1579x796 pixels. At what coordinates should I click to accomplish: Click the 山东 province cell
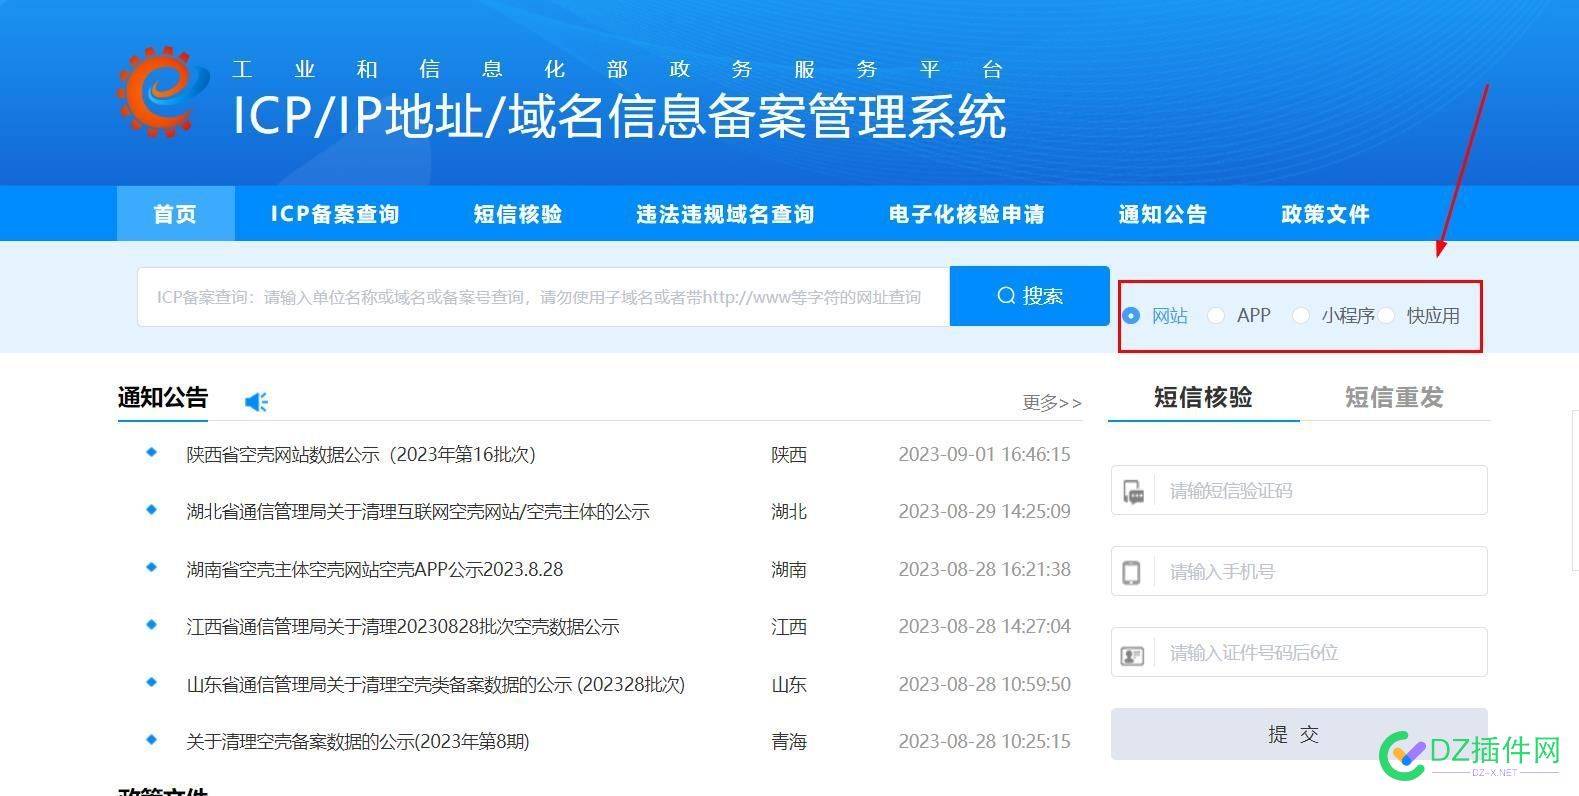tap(789, 684)
